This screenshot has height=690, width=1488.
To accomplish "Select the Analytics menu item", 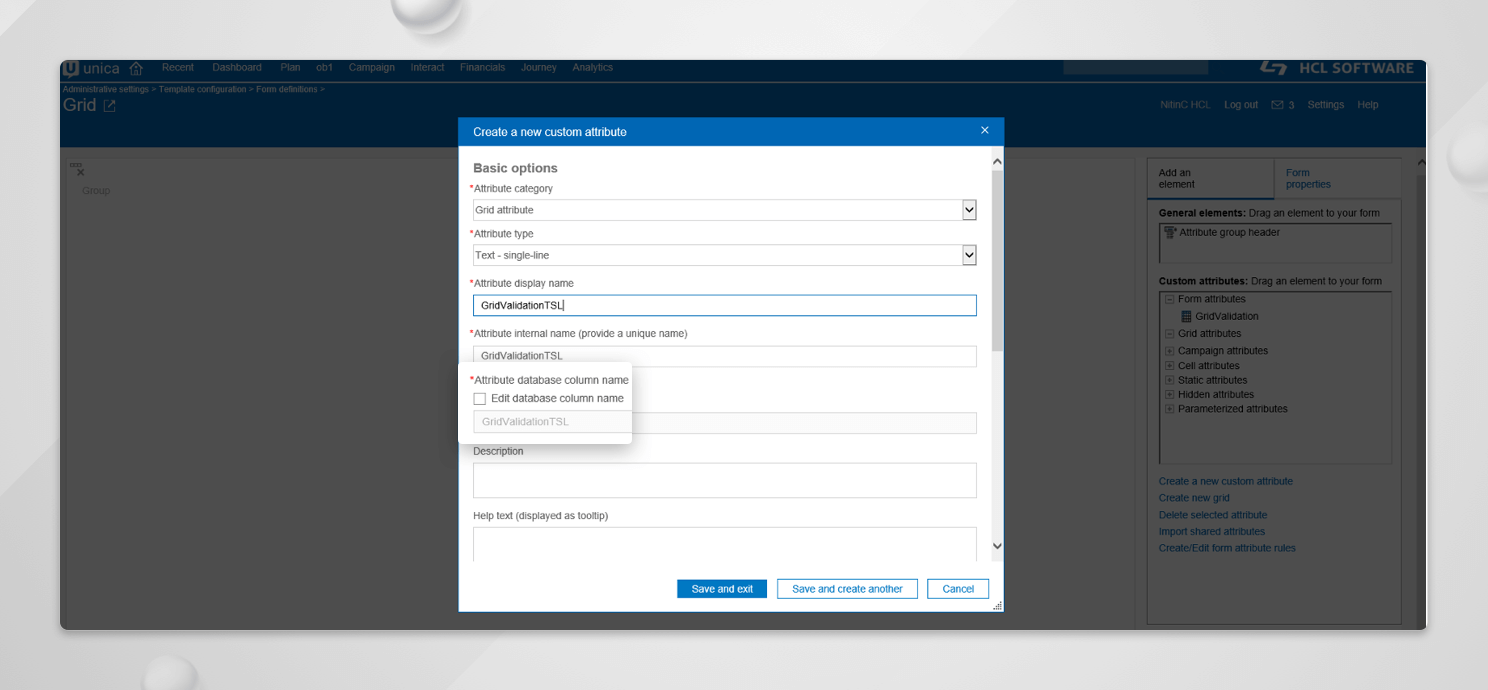I will click(592, 68).
